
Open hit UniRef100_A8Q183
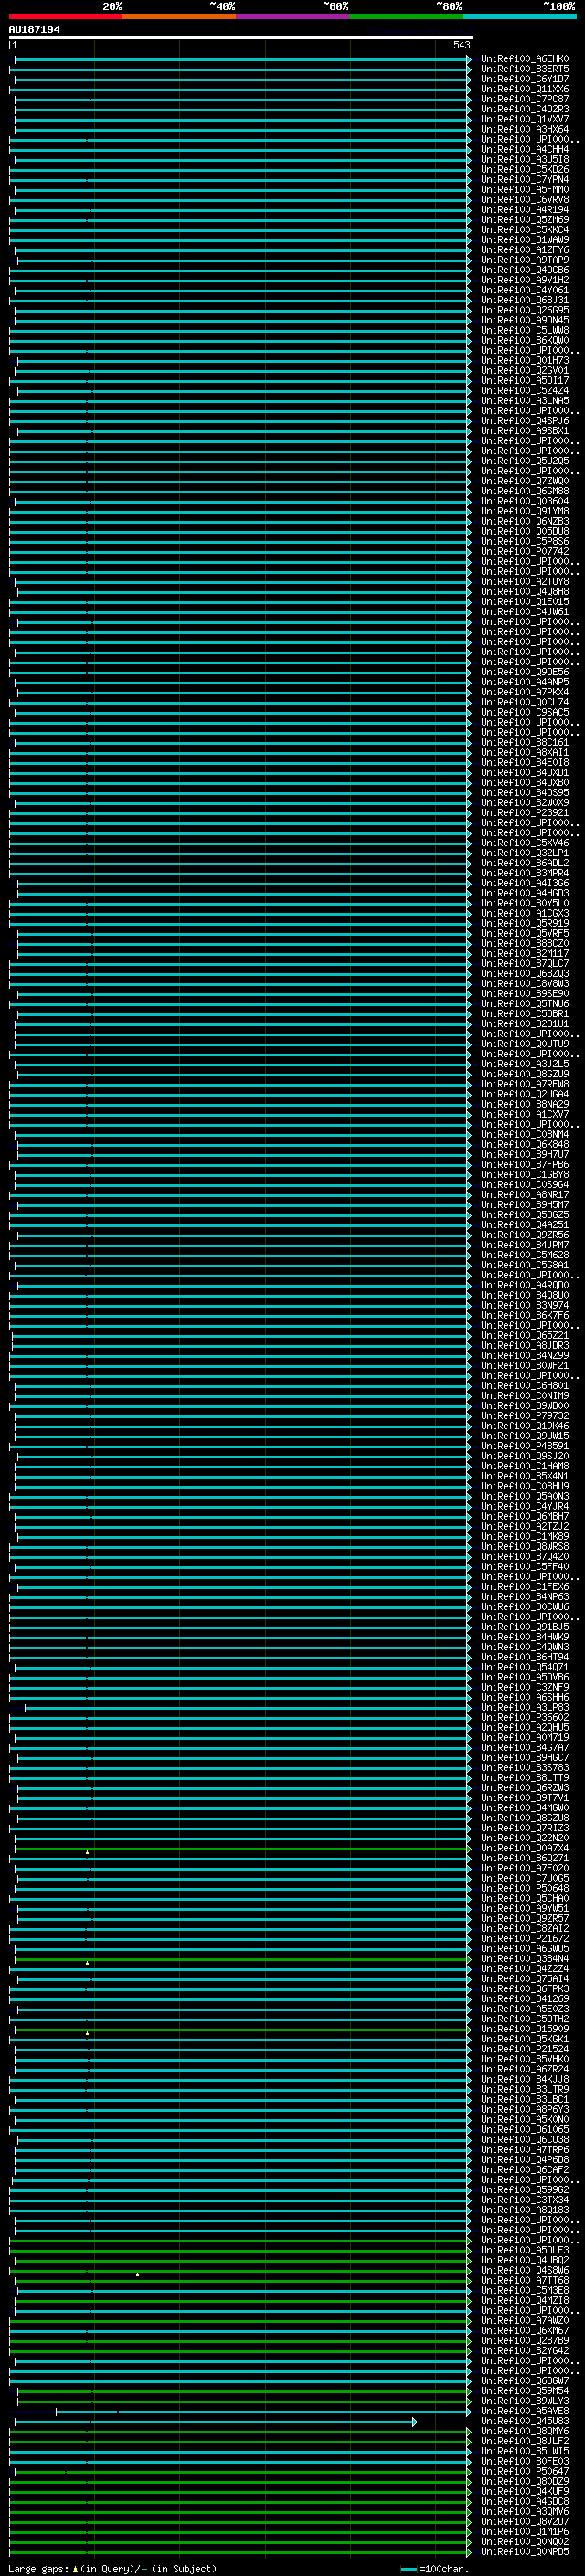(525, 2210)
